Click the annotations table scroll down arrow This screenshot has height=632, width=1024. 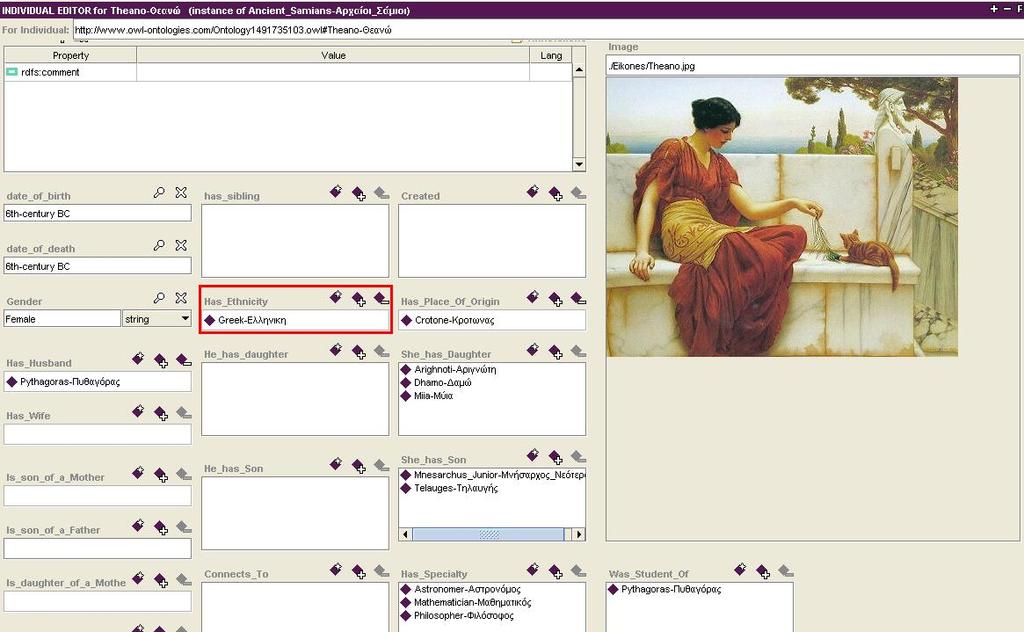coord(579,164)
